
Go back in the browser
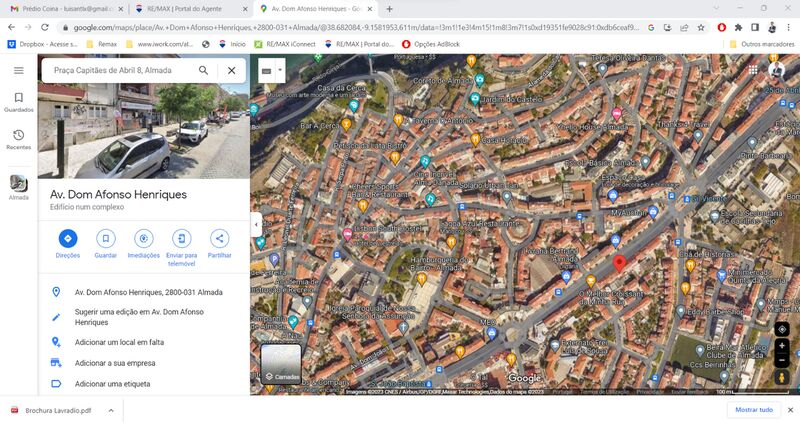tap(11, 28)
